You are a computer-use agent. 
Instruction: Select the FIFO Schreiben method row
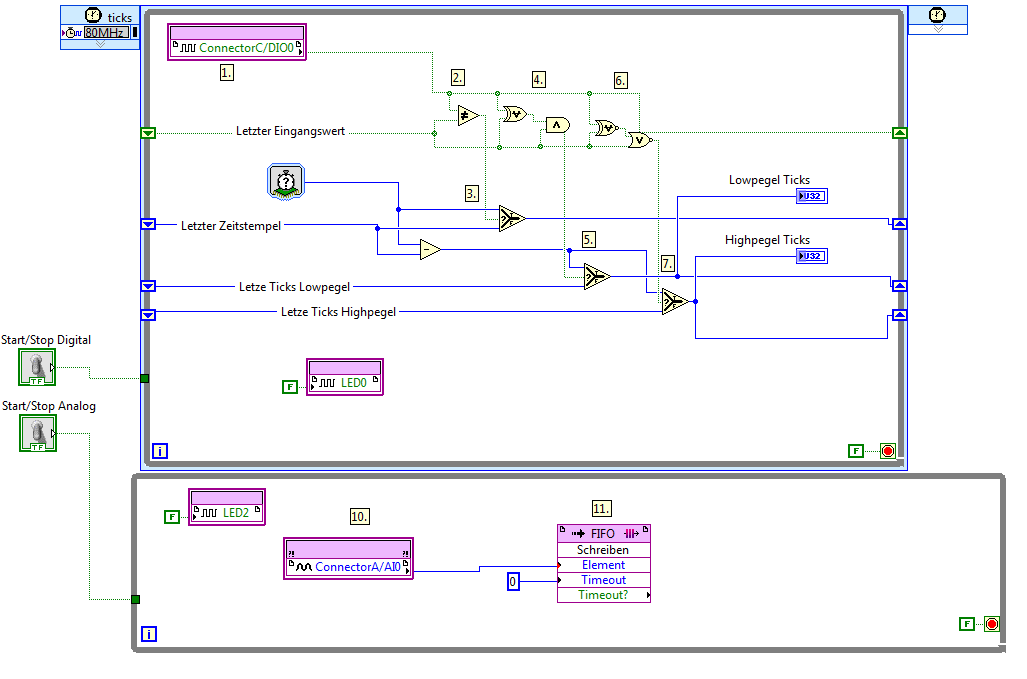603,550
